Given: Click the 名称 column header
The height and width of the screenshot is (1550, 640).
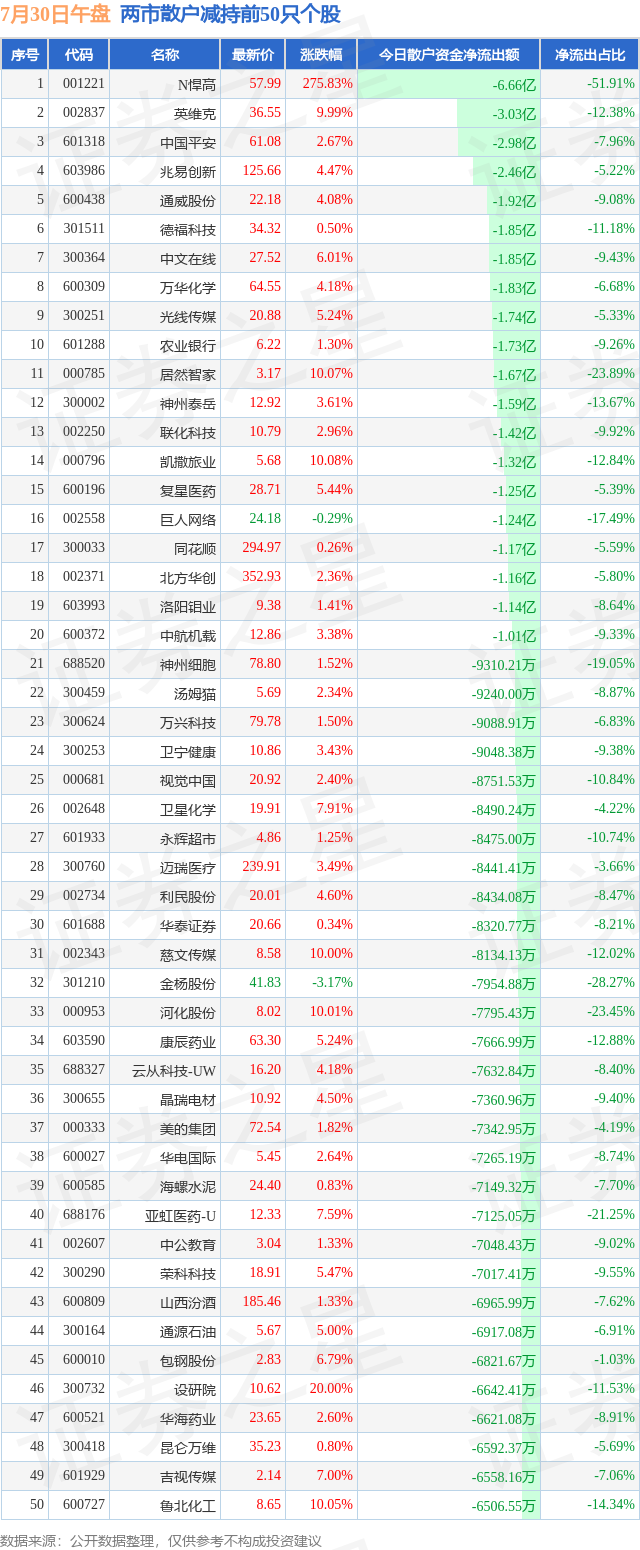Looking at the screenshot, I should tap(164, 55).
